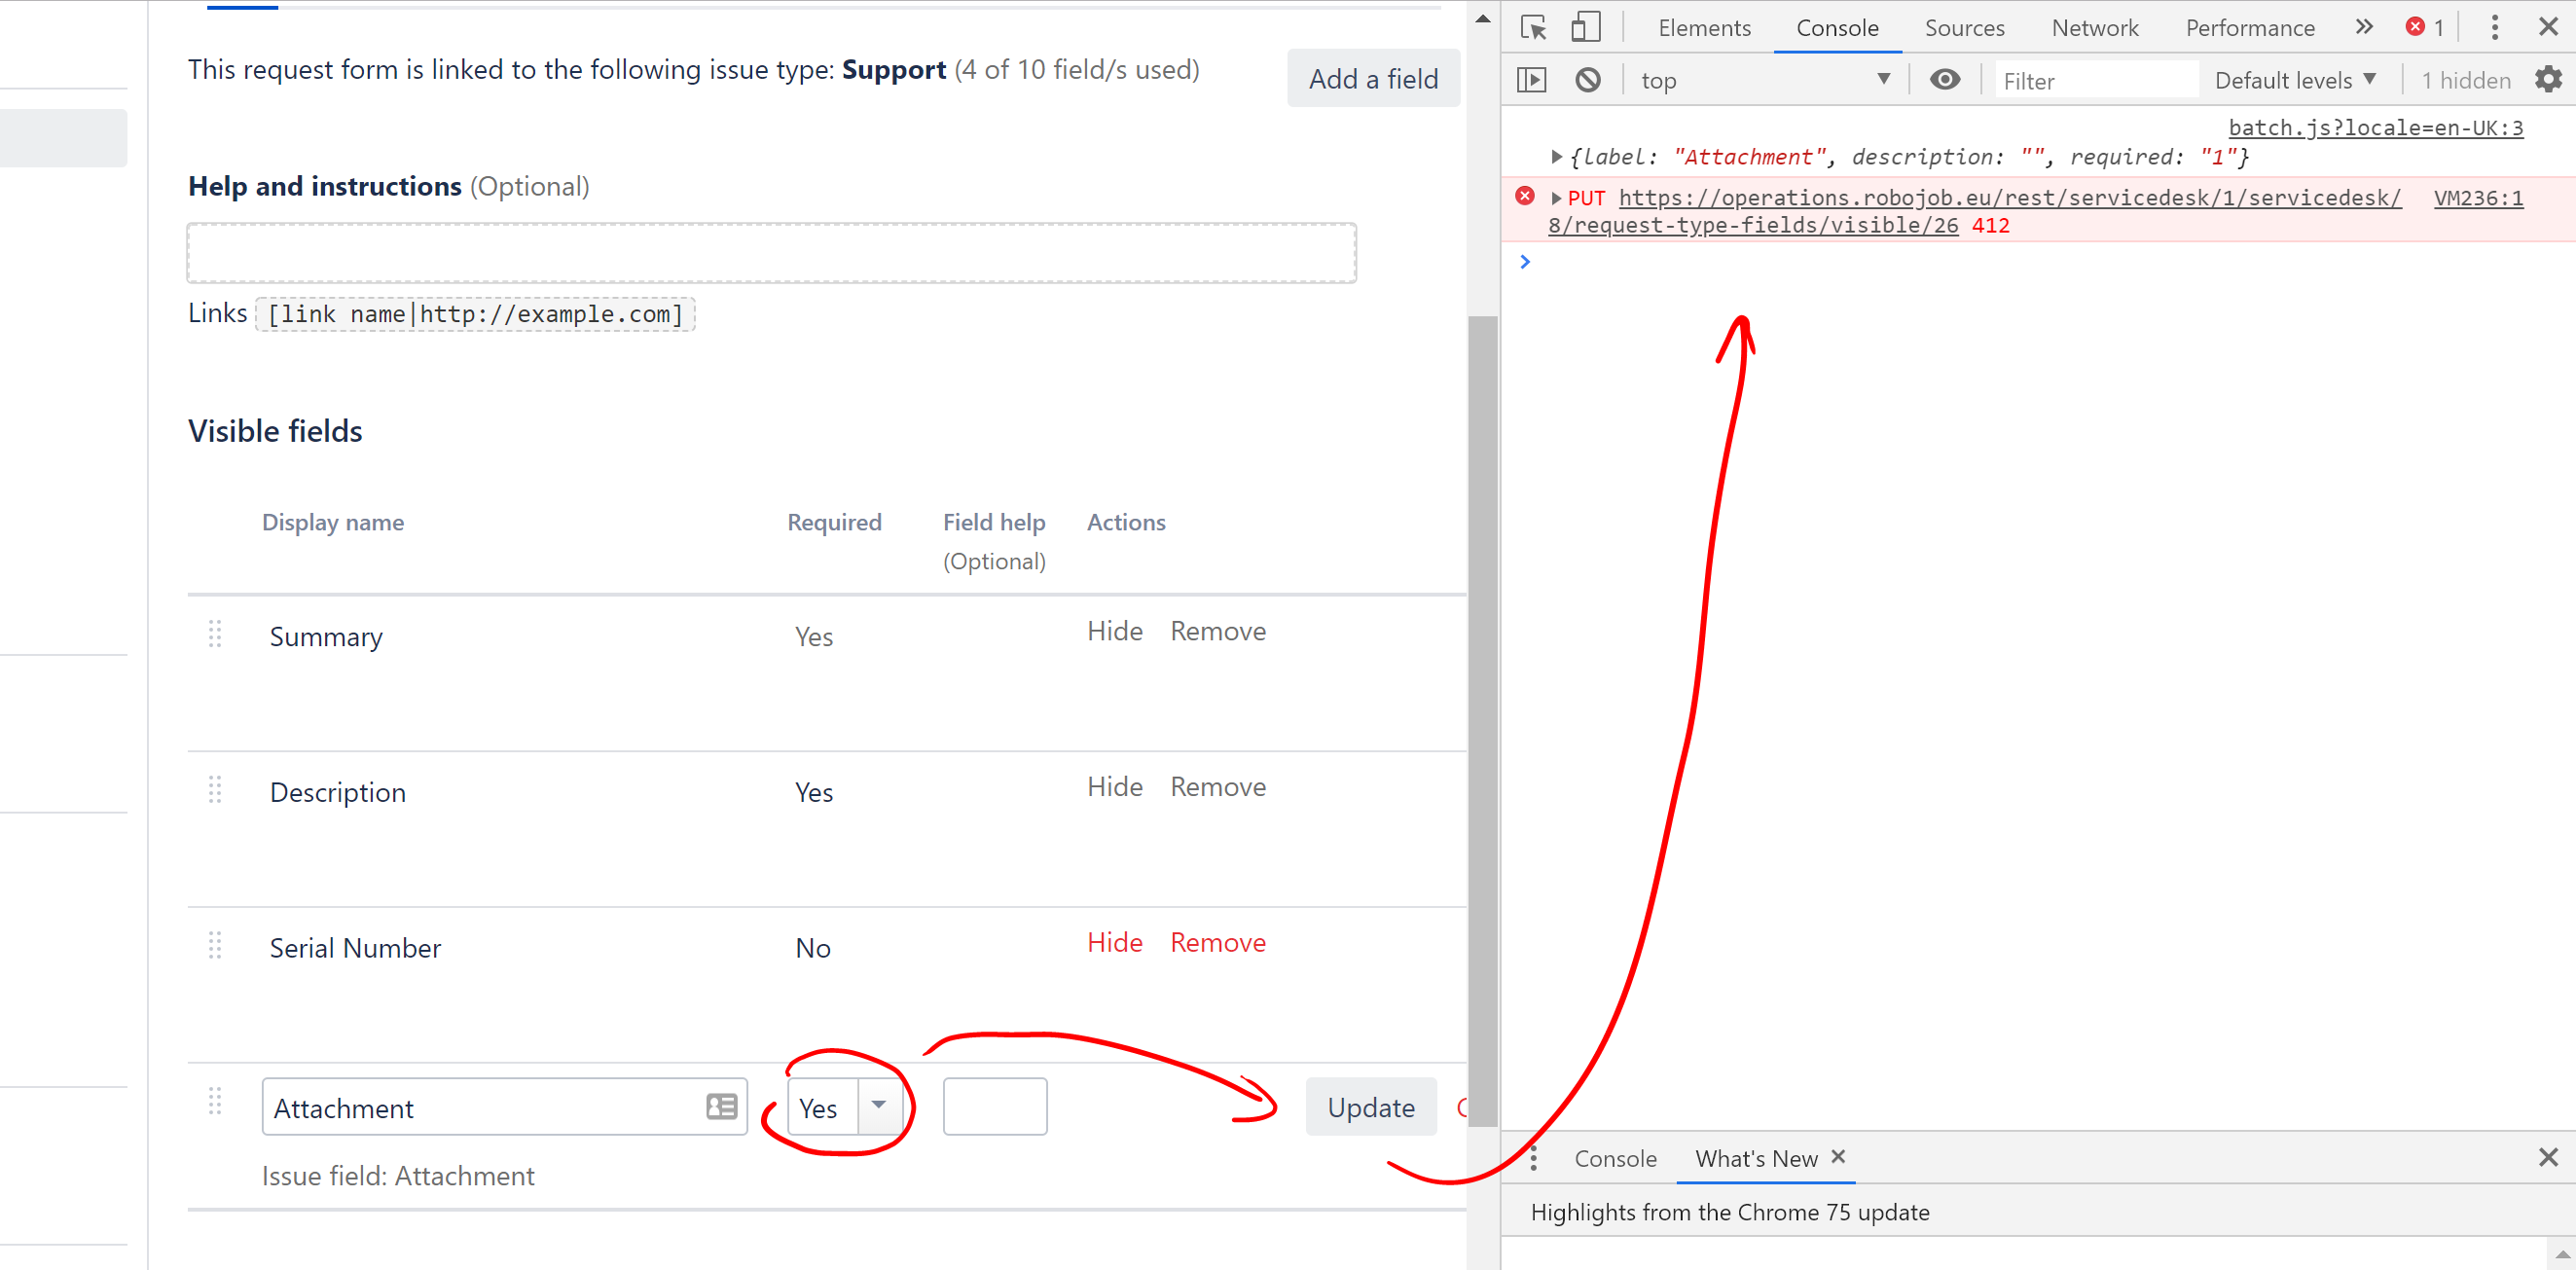Click the contact card icon in Attachment field

point(721,1106)
